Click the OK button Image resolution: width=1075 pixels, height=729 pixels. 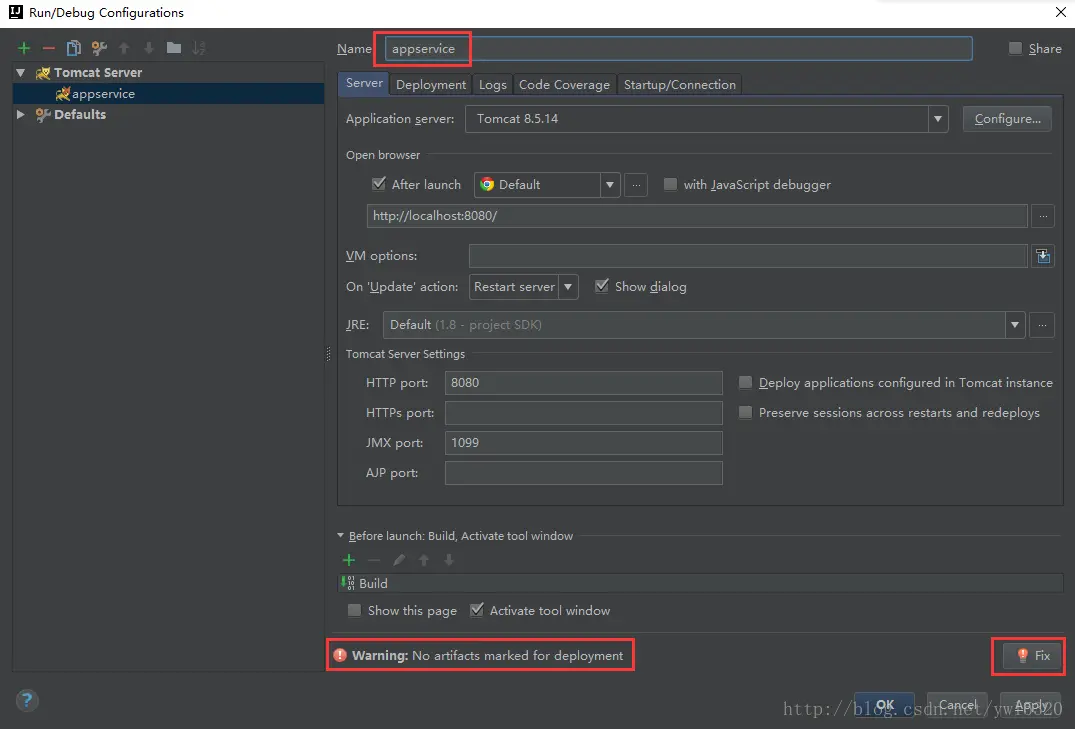(x=884, y=705)
